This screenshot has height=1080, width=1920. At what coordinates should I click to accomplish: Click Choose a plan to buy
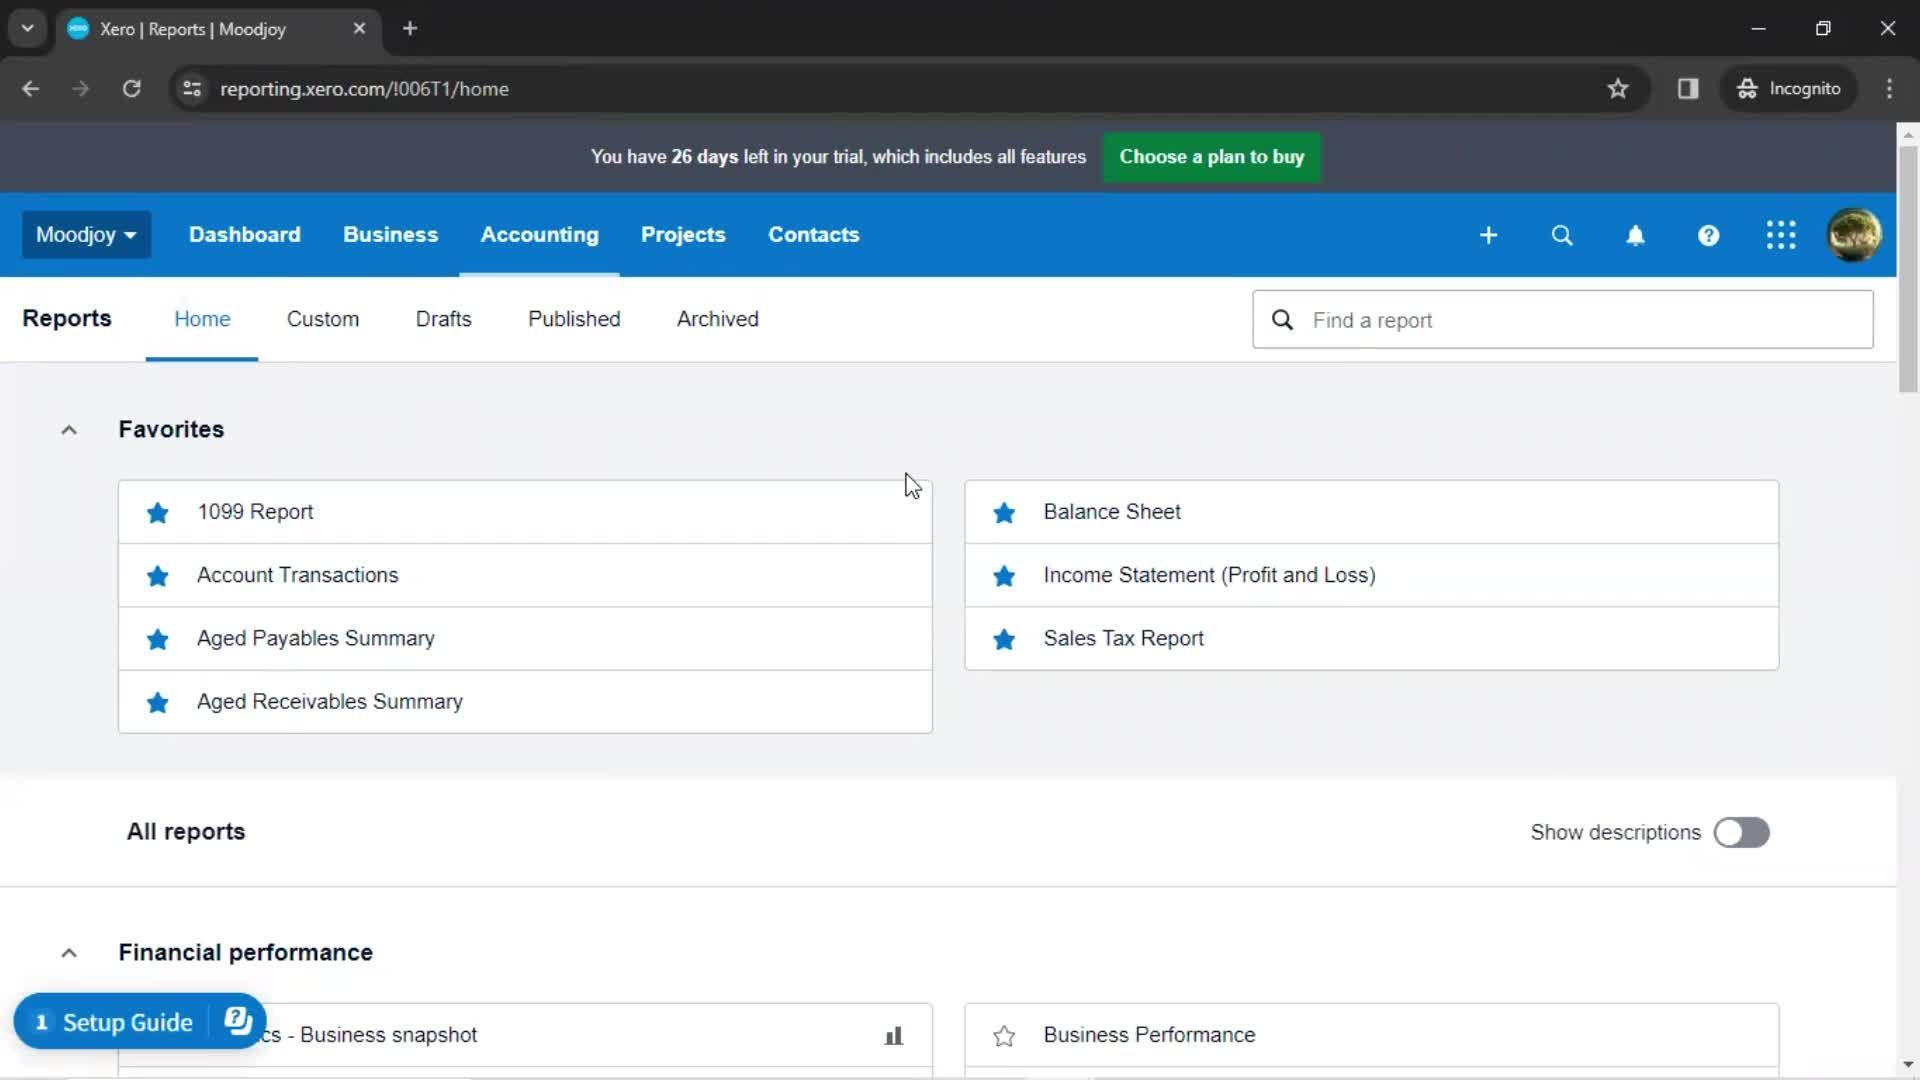pyautogui.click(x=1211, y=157)
